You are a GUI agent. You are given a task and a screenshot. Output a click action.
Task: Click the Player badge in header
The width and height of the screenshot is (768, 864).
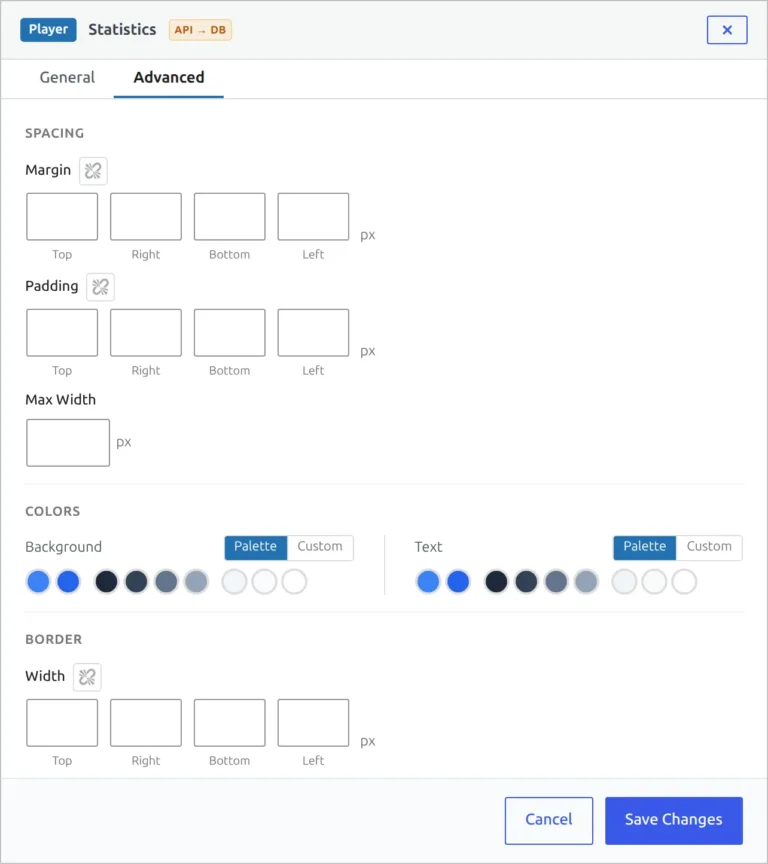click(x=48, y=30)
